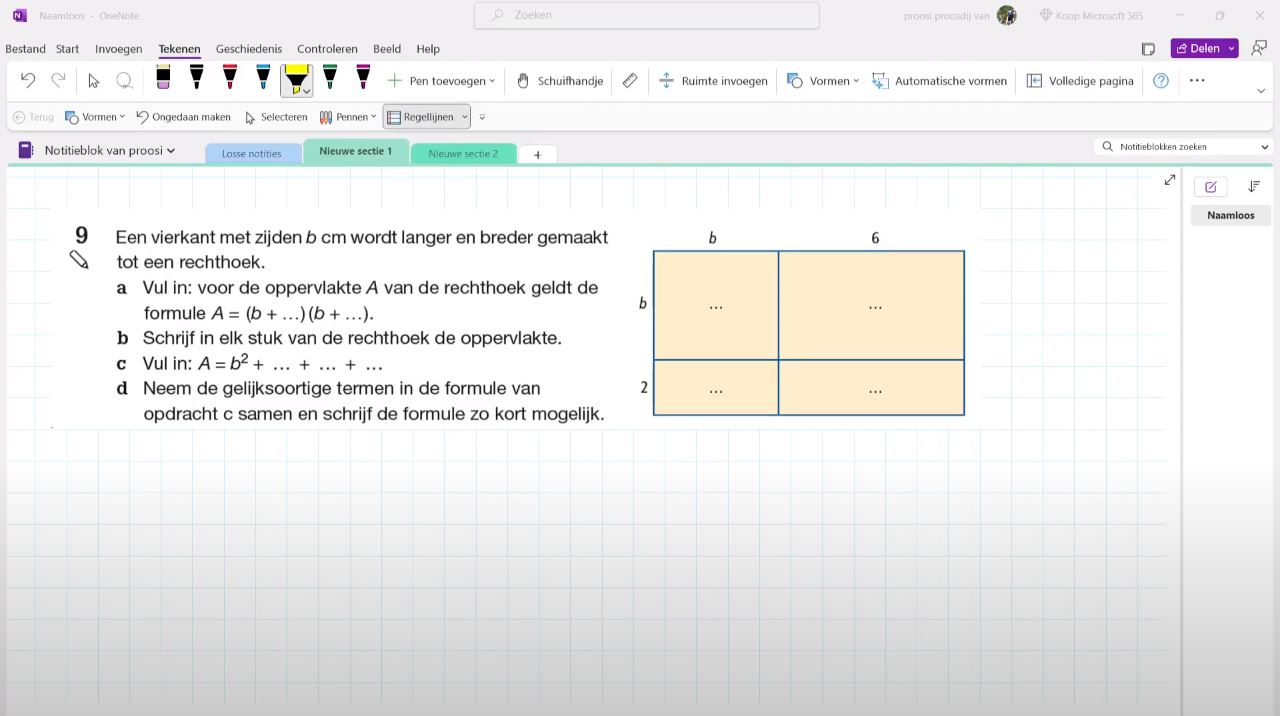This screenshot has width=1280, height=716.
Task: Toggle the ruler tool
Action: [630, 81]
